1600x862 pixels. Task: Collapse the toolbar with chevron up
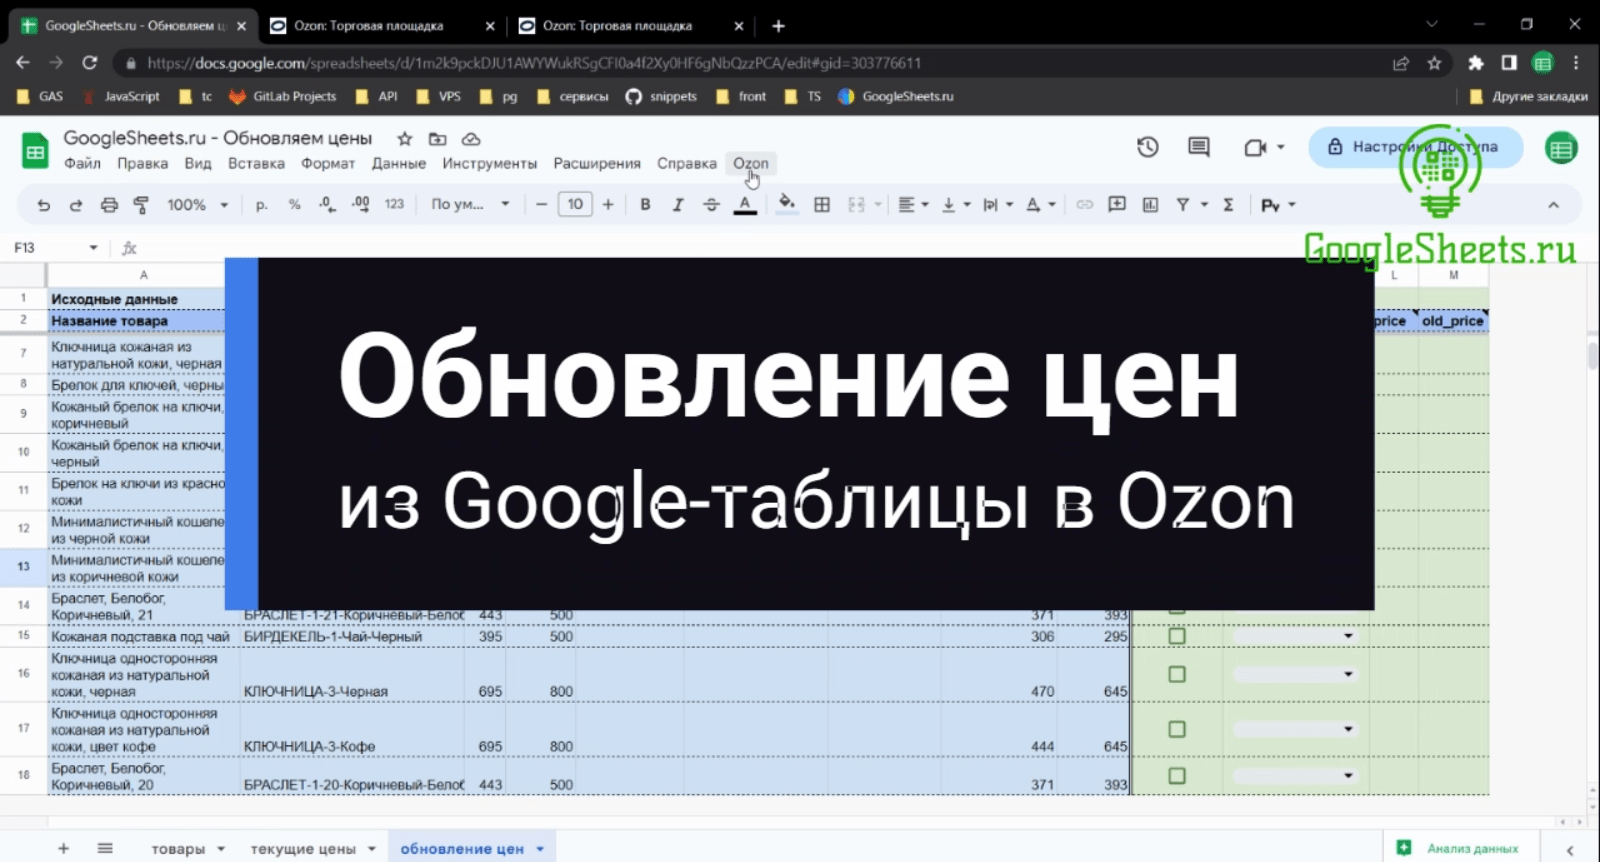pos(1553,205)
